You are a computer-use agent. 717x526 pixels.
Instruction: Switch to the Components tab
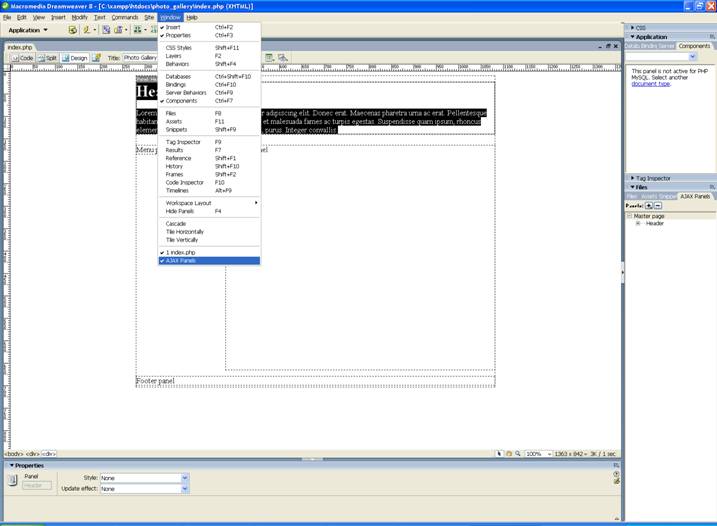tap(694, 46)
